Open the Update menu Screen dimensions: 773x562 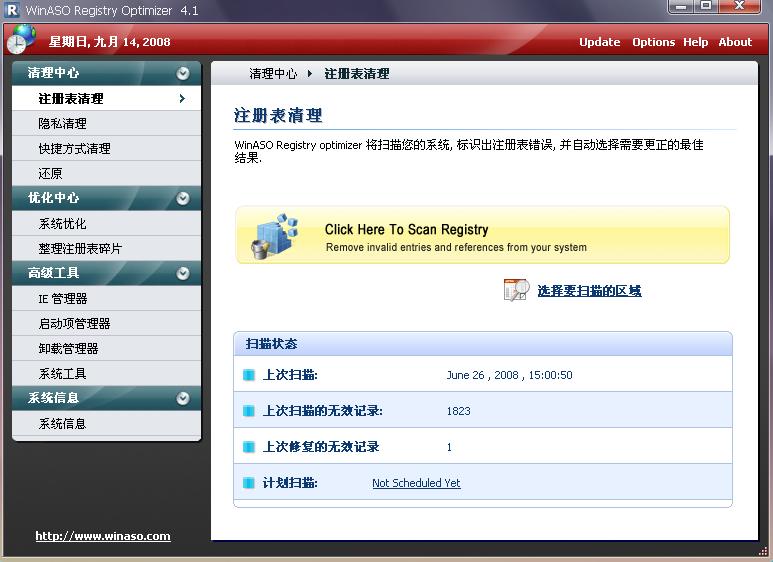pyautogui.click(x=599, y=42)
